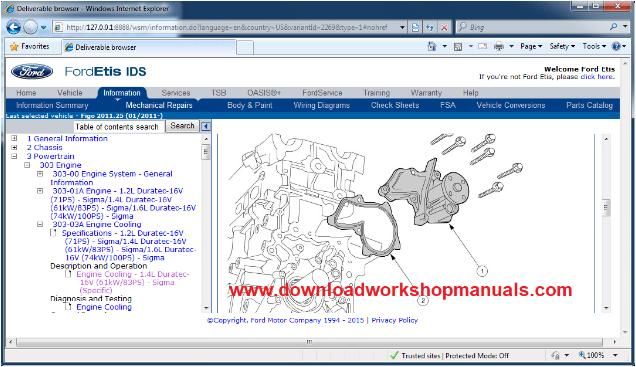This screenshot has width=636, height=367.
Task: Open a new blank browser tab
Action: click(245, 47)
